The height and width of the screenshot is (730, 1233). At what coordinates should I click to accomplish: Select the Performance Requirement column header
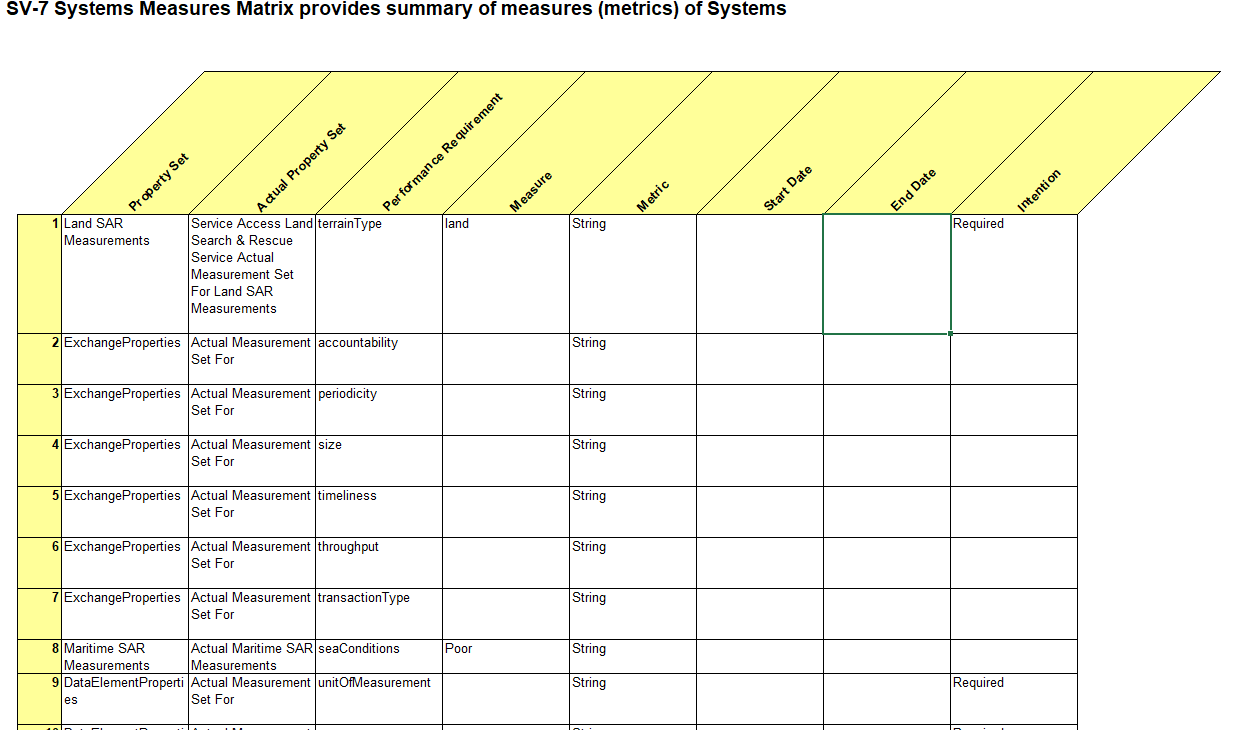click(442, 152)
